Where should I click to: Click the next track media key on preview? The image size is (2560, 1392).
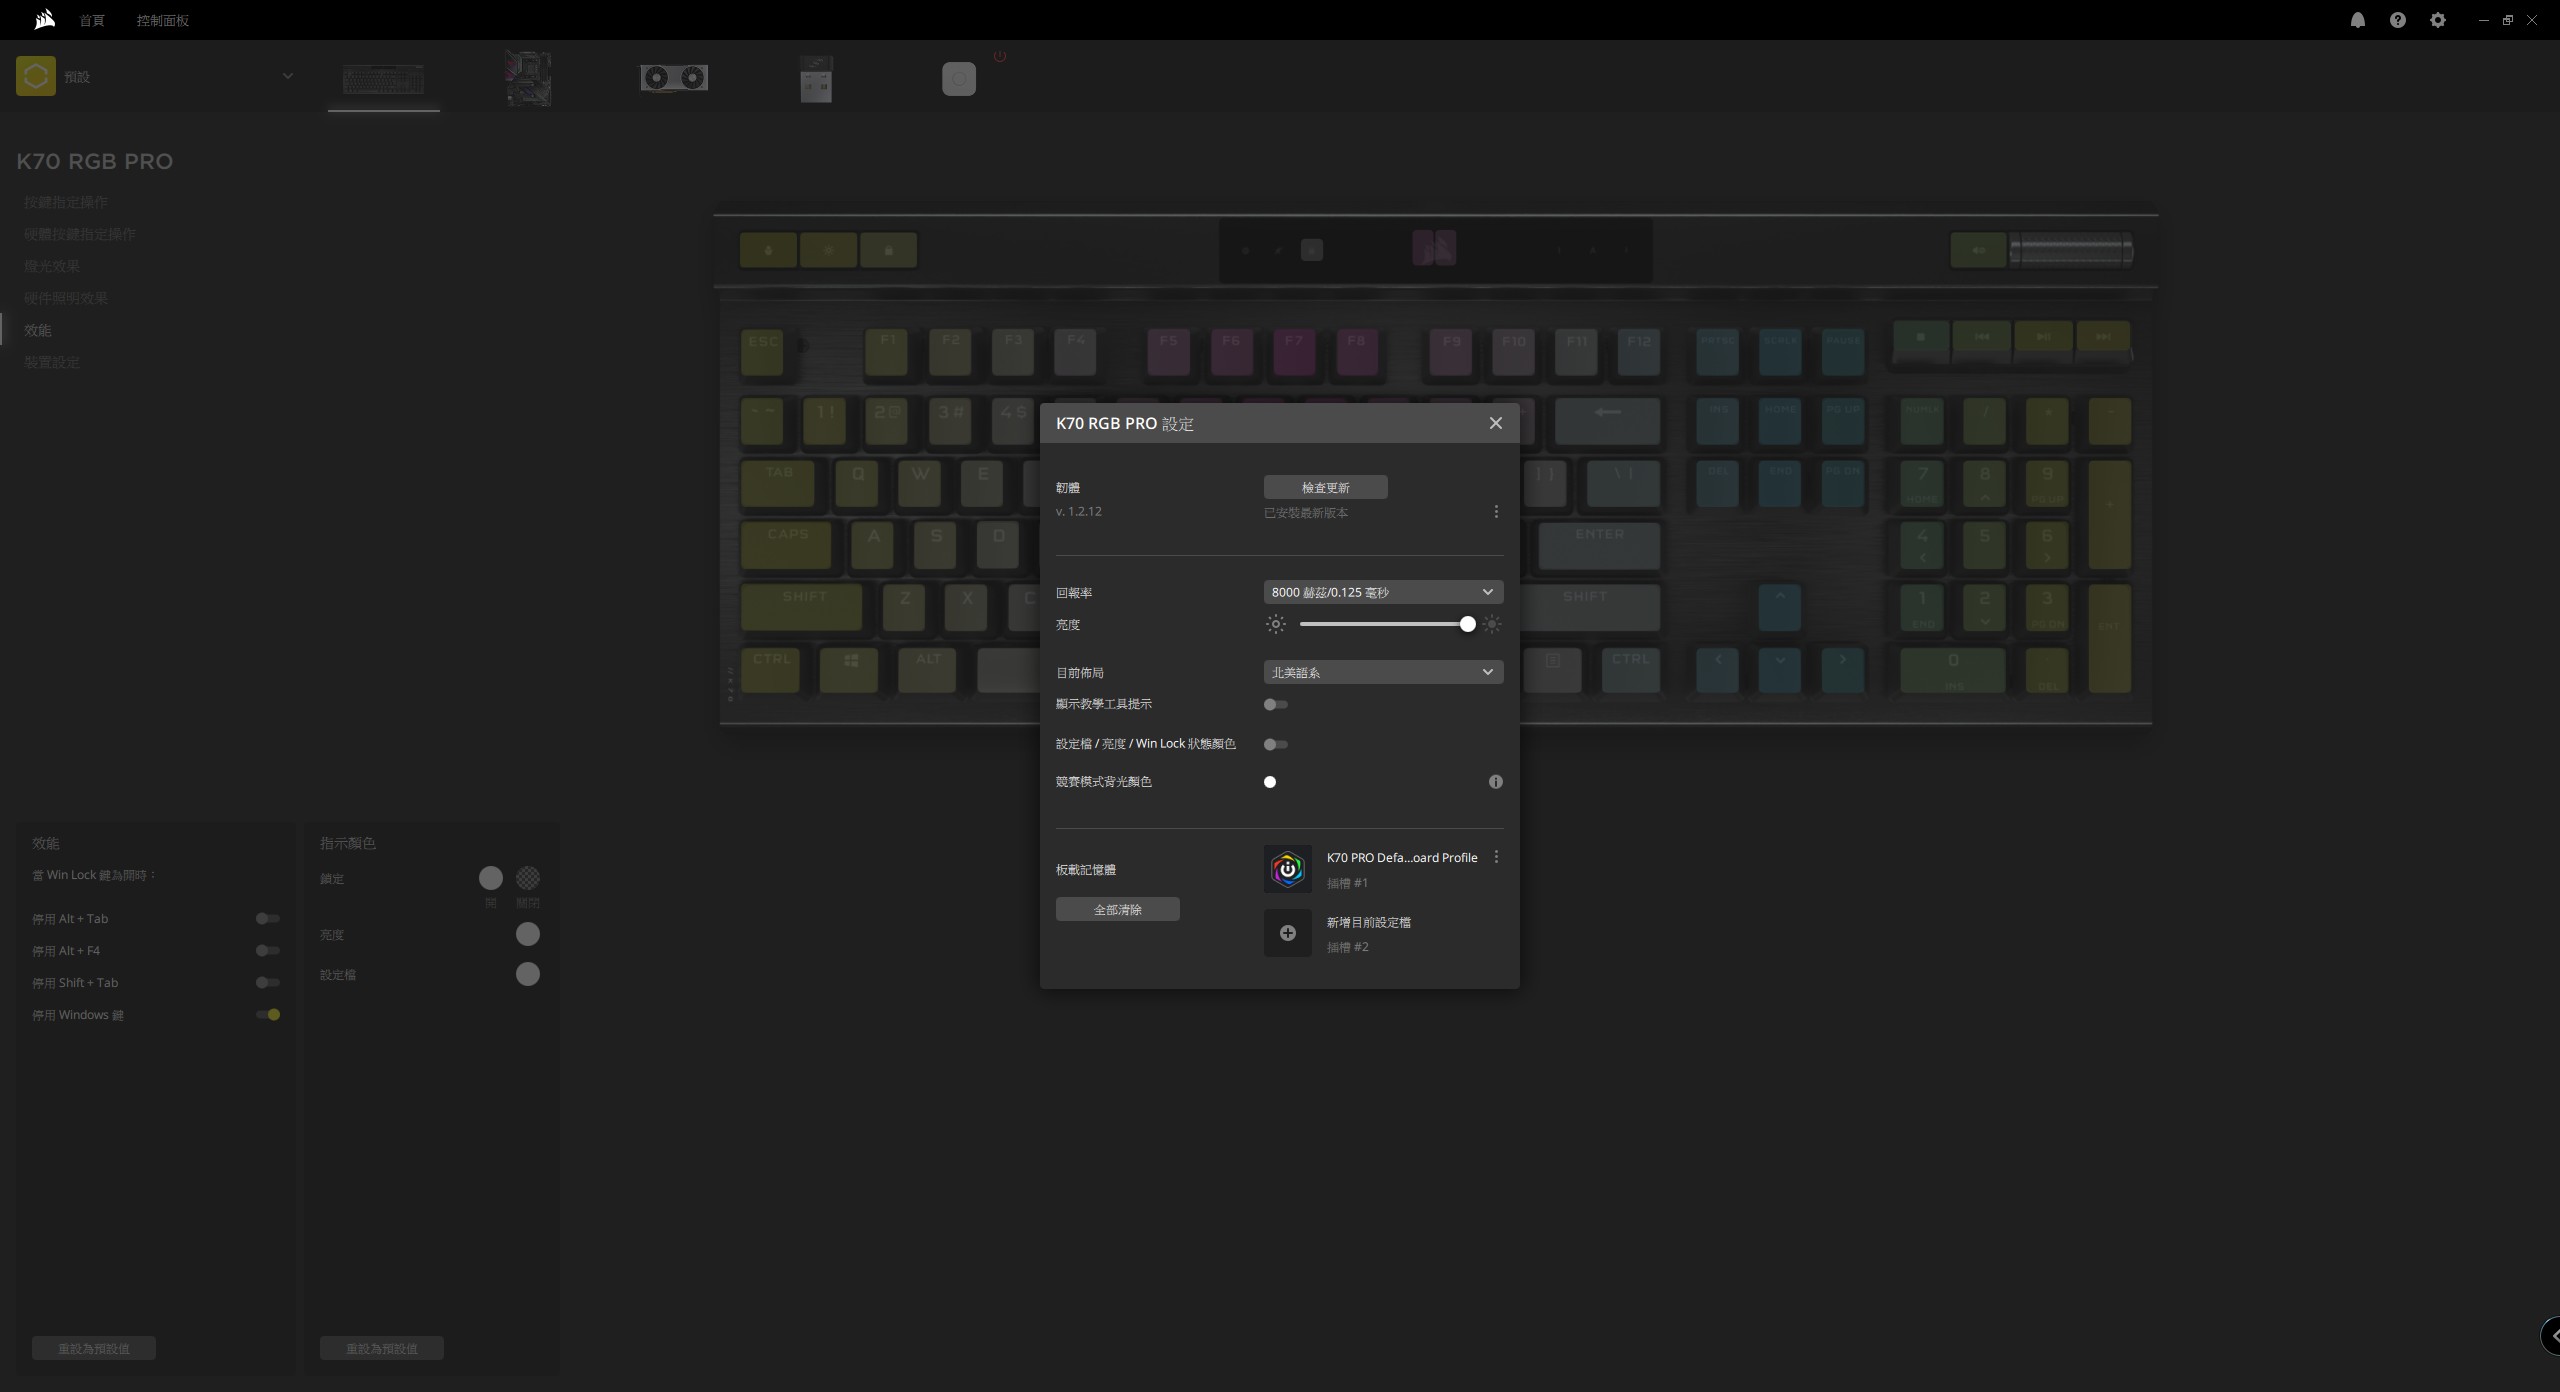[x=2104, y=338]
